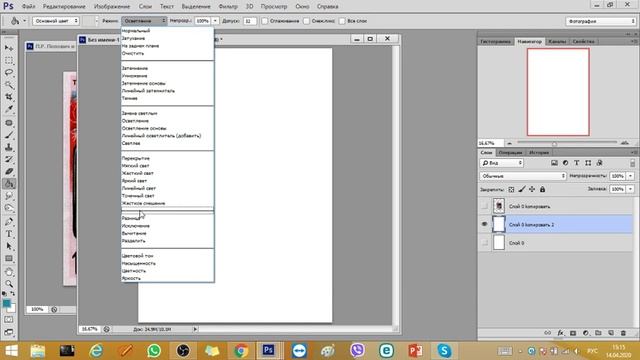Screen dimensions: 640x360
Task: Add a layer style with fx icon
Action: (x=560, y=333)
